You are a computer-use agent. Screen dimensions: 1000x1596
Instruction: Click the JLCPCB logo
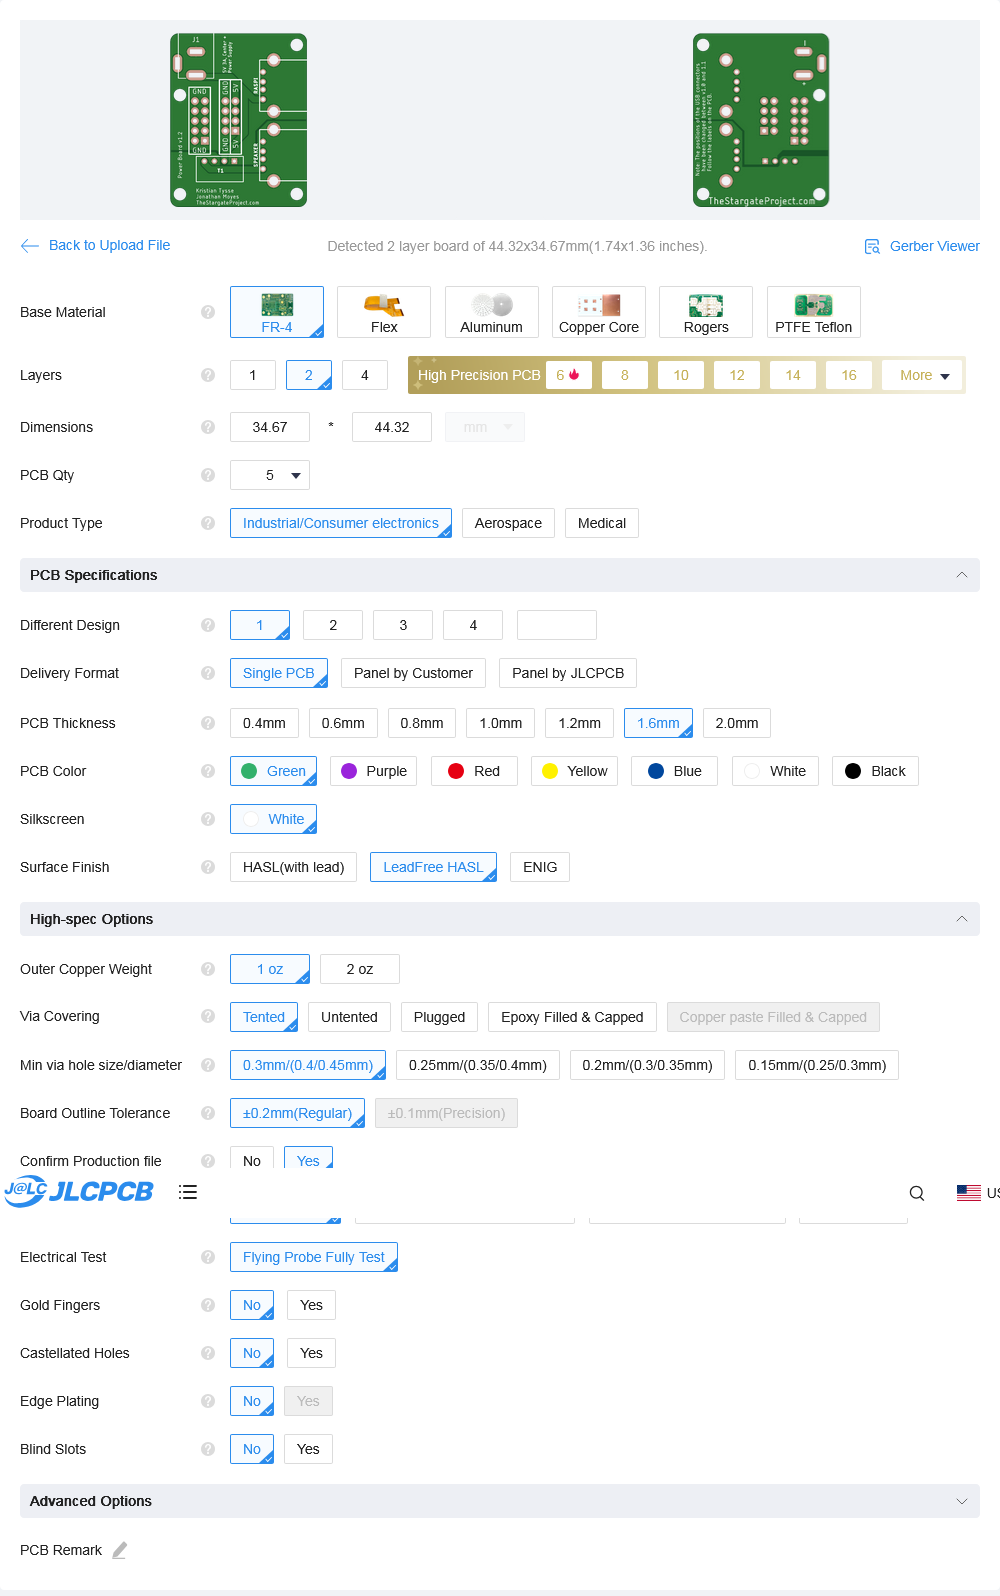tap(79, 1191)
